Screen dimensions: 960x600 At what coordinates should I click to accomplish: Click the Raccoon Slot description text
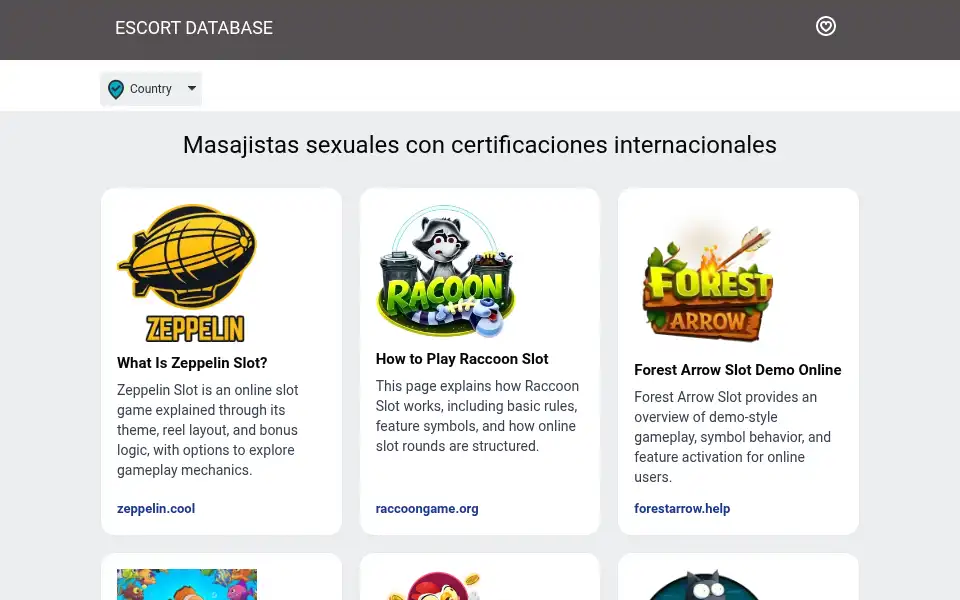point(478,416)
